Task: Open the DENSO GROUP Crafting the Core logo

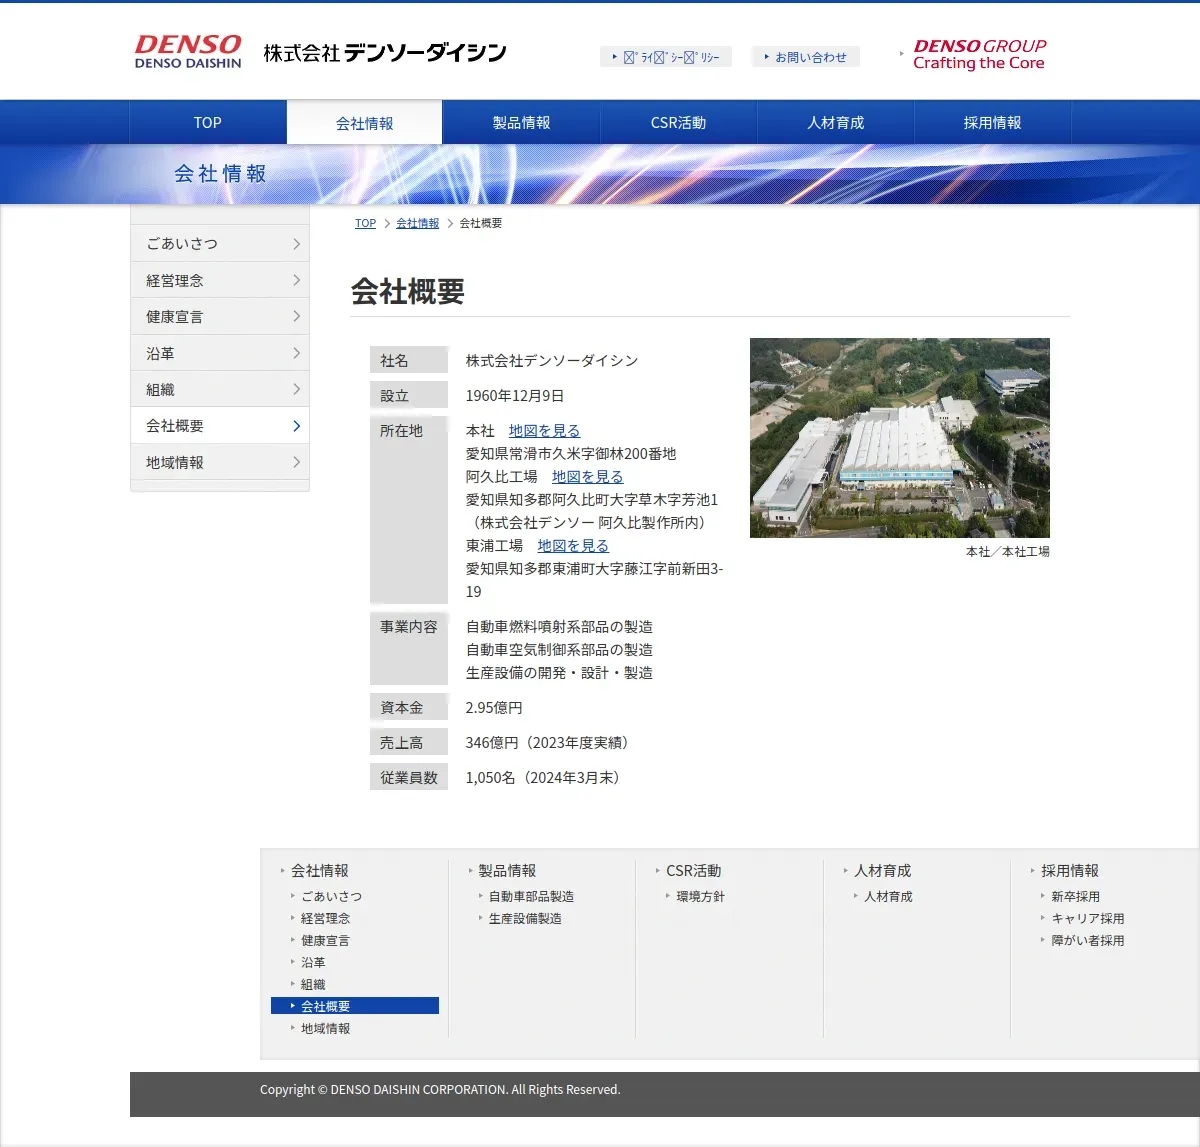Action: [x=979, y=54]
